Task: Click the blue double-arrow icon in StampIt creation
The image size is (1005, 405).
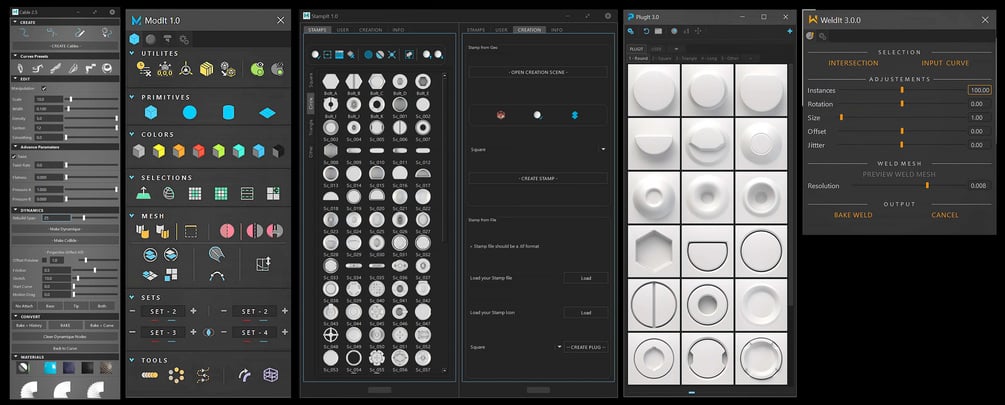Action: (574, 115)
